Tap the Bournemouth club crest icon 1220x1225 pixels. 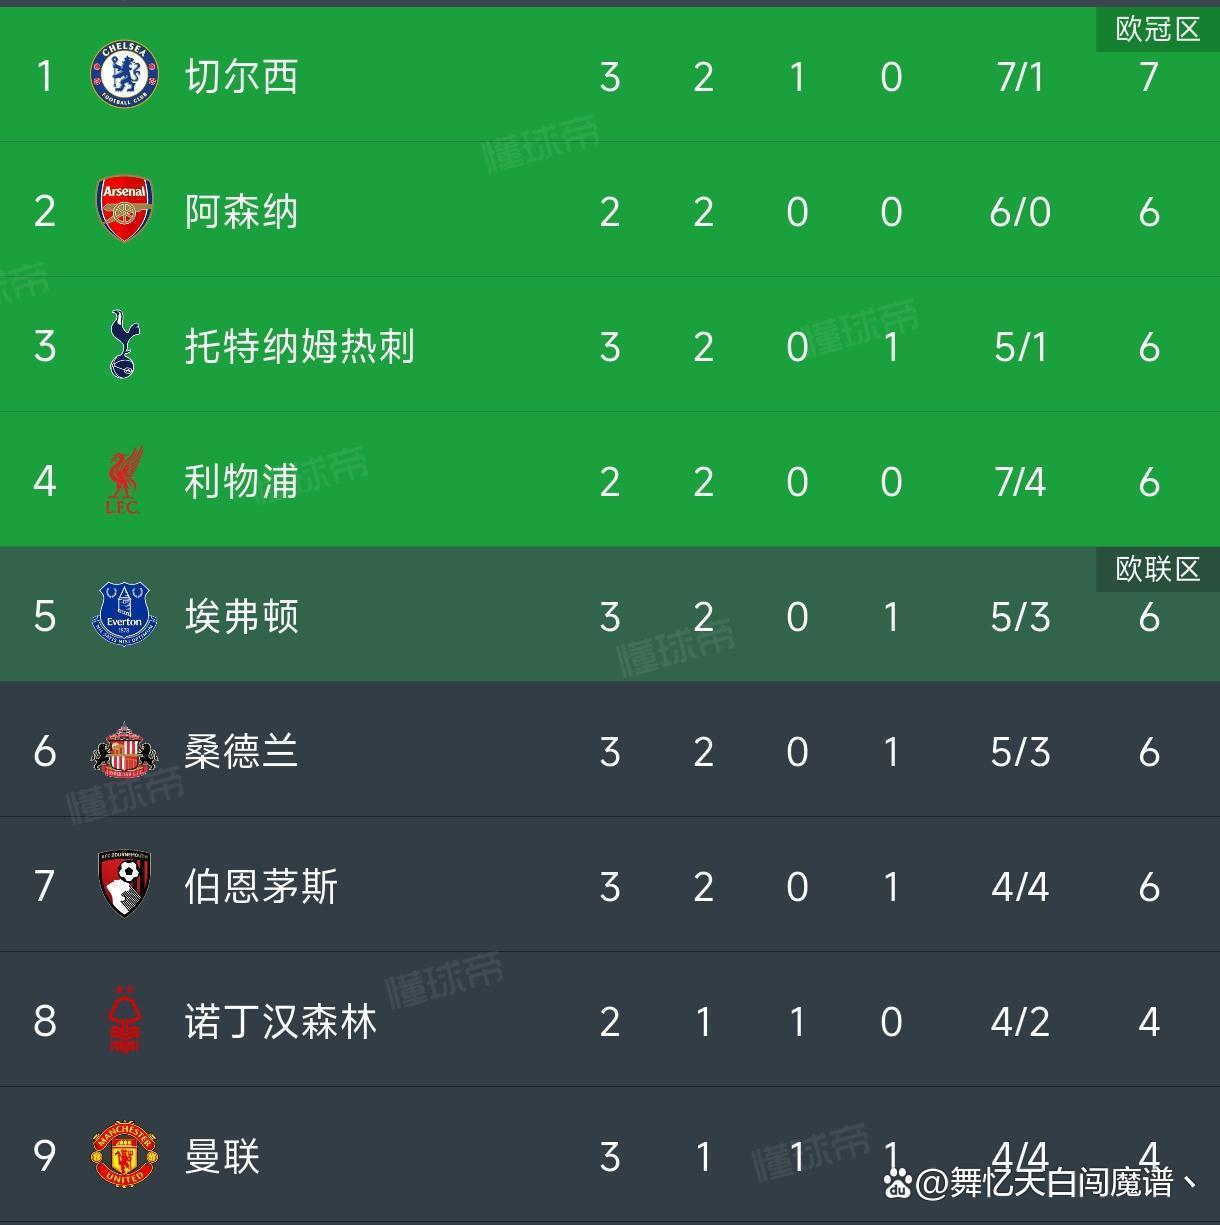coord(124,886)
